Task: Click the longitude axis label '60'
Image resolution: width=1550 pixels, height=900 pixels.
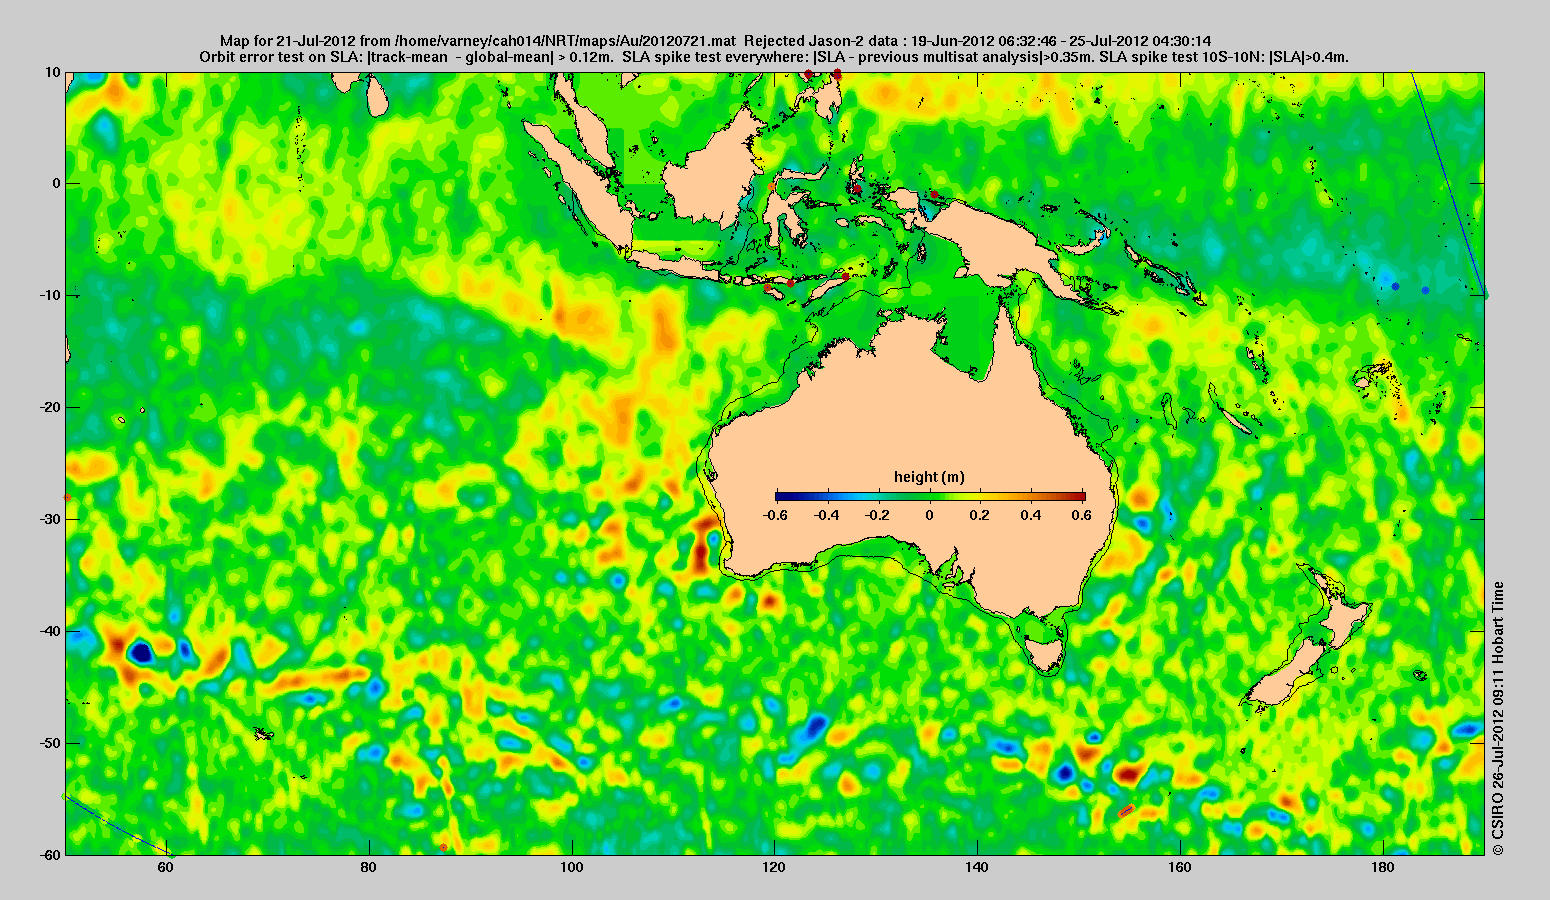Action: point(167,868)
